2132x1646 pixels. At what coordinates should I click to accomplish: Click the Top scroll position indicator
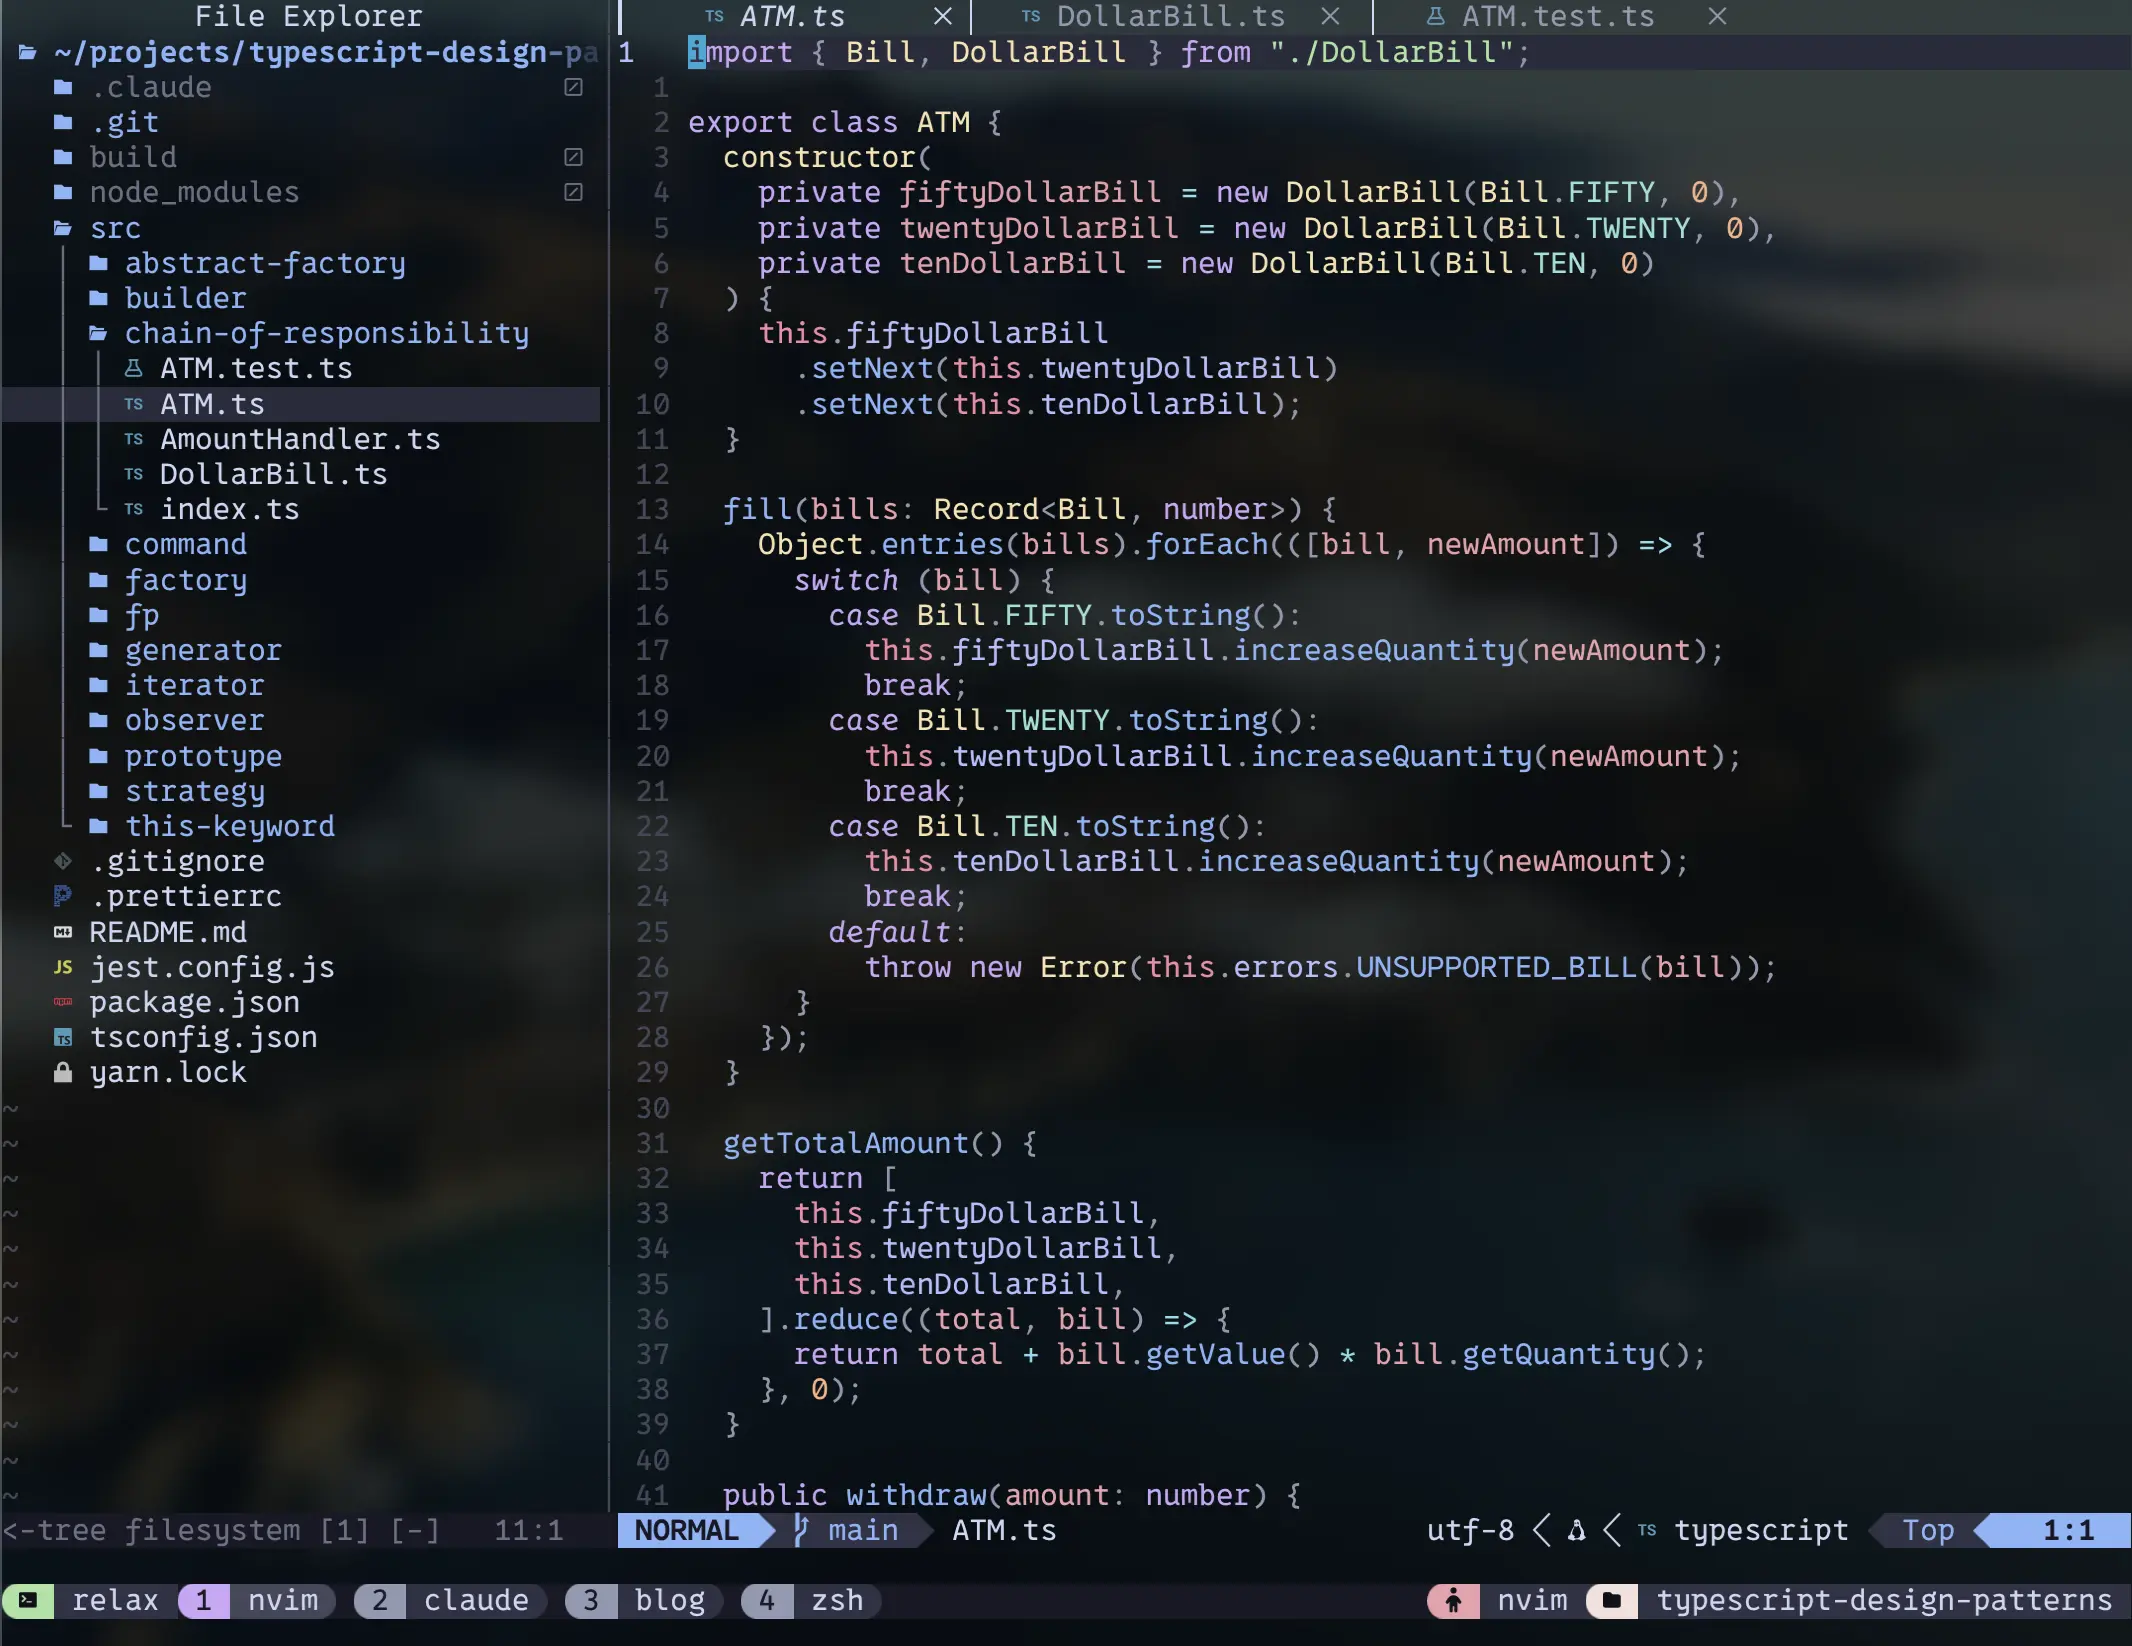click(1925, 1530)
